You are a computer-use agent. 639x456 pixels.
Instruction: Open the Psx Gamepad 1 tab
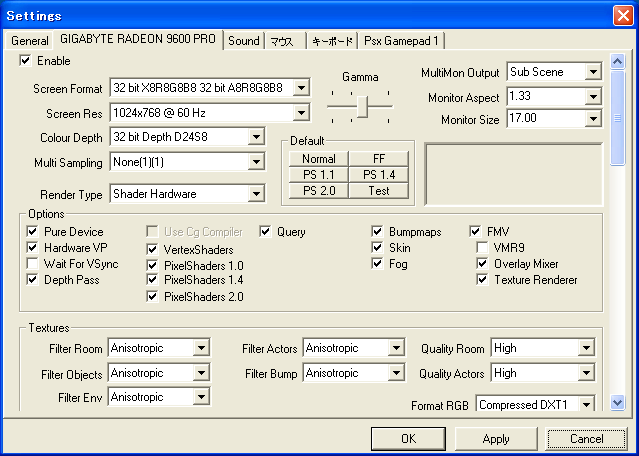(404, 41)
